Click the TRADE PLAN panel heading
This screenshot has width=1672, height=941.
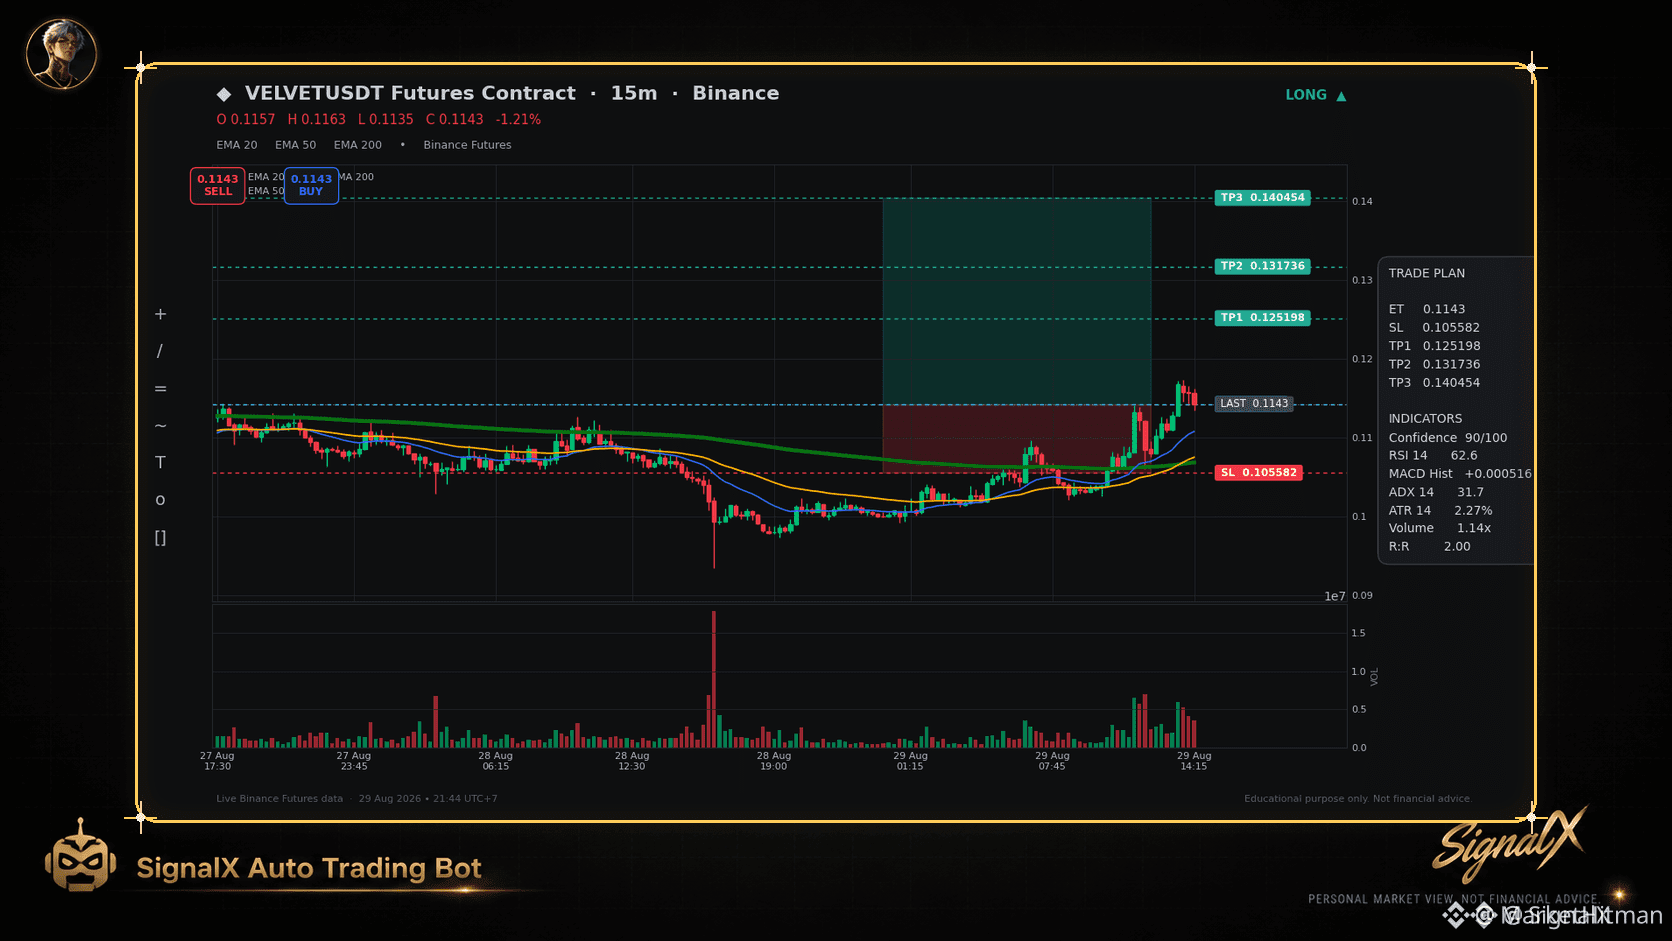point(1427,273)
